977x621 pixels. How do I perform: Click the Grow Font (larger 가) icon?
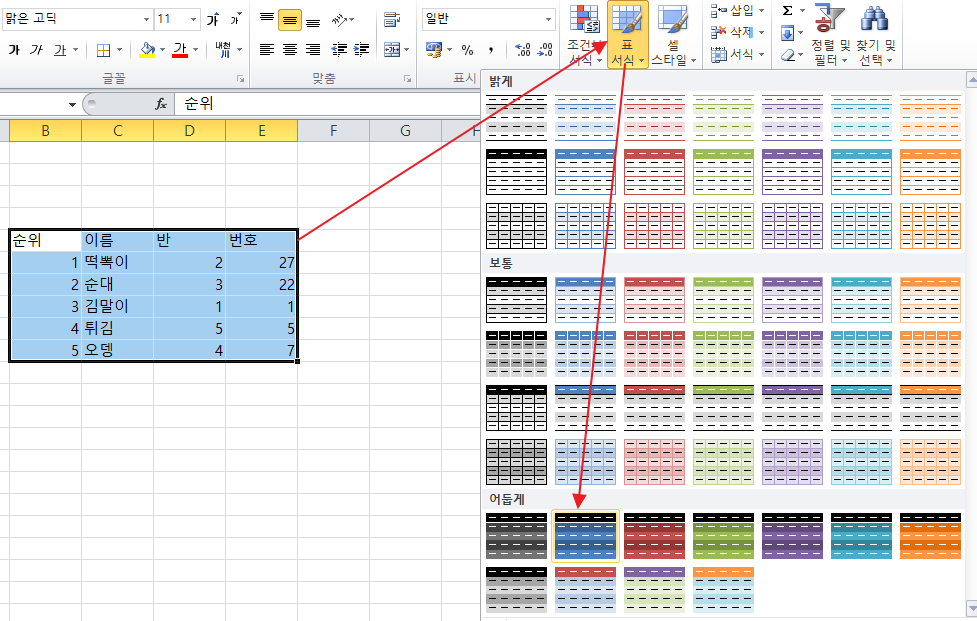click(213, 19)
